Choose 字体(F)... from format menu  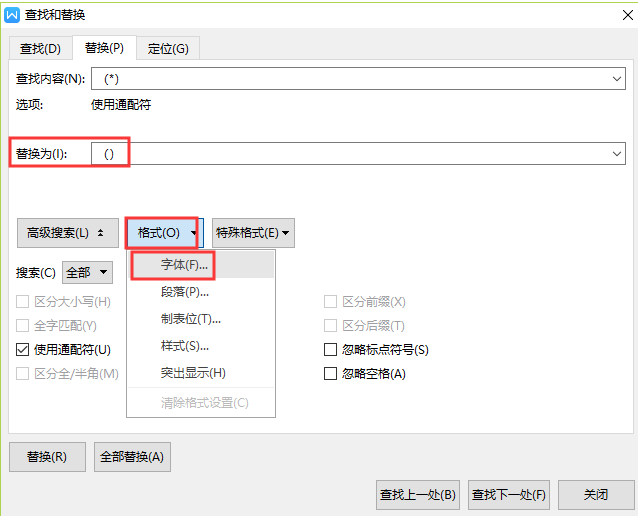coord(201,265)
